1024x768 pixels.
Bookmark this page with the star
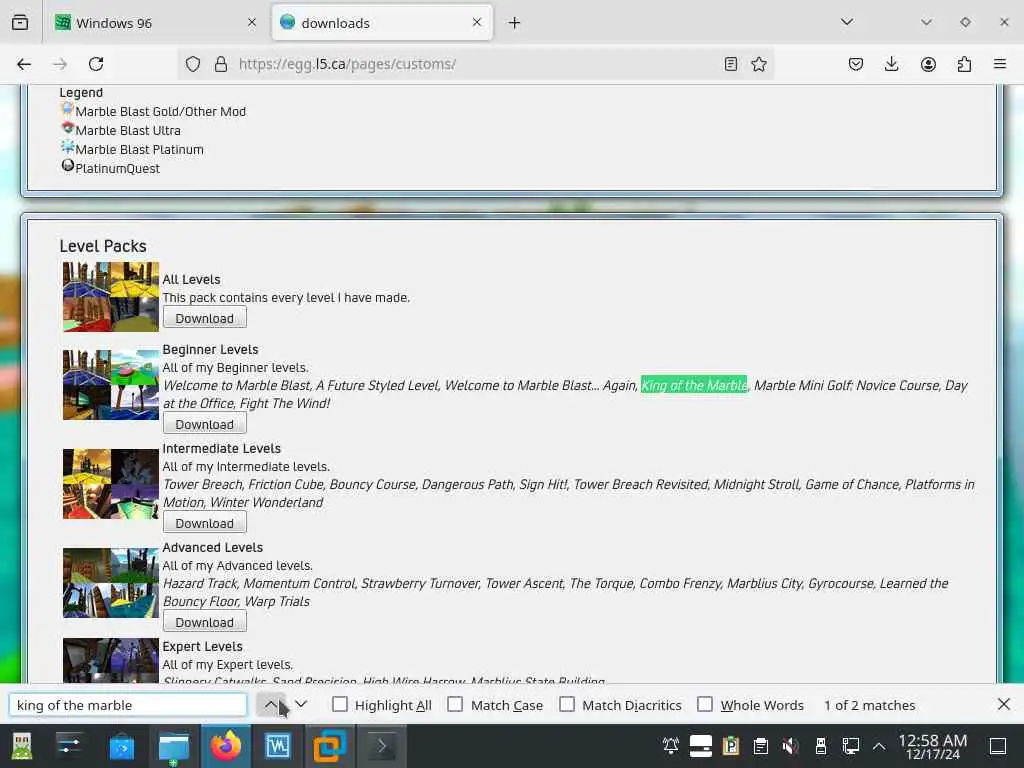[758, 64]
